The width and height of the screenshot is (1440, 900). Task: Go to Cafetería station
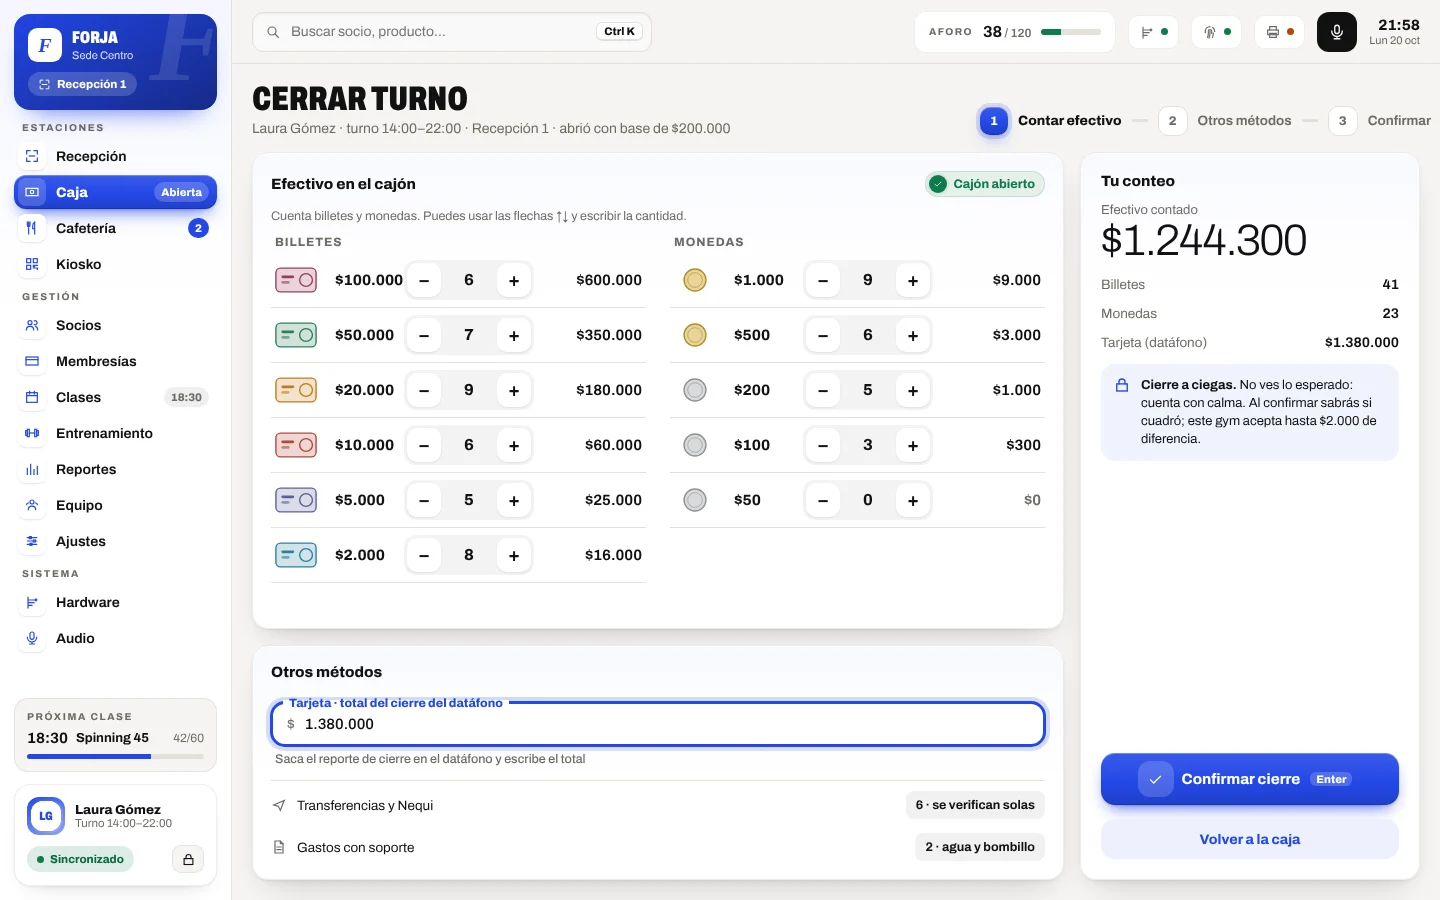115,228
